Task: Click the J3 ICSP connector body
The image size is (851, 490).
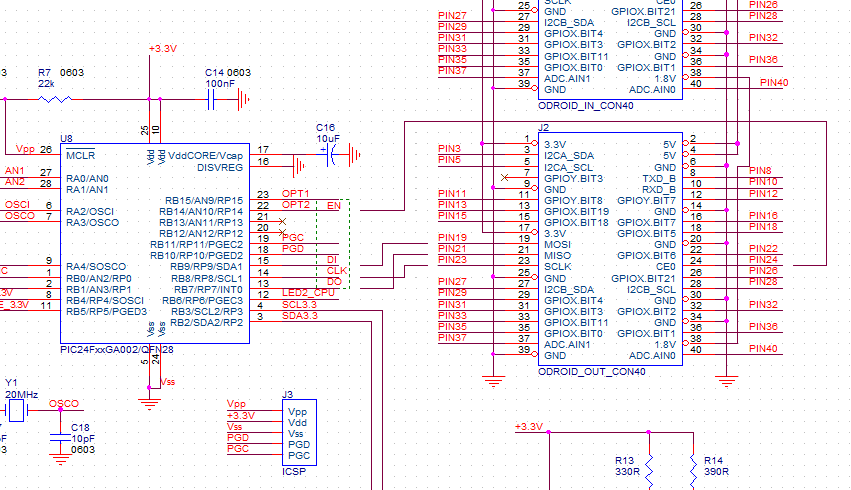Action: click(299, 432)
